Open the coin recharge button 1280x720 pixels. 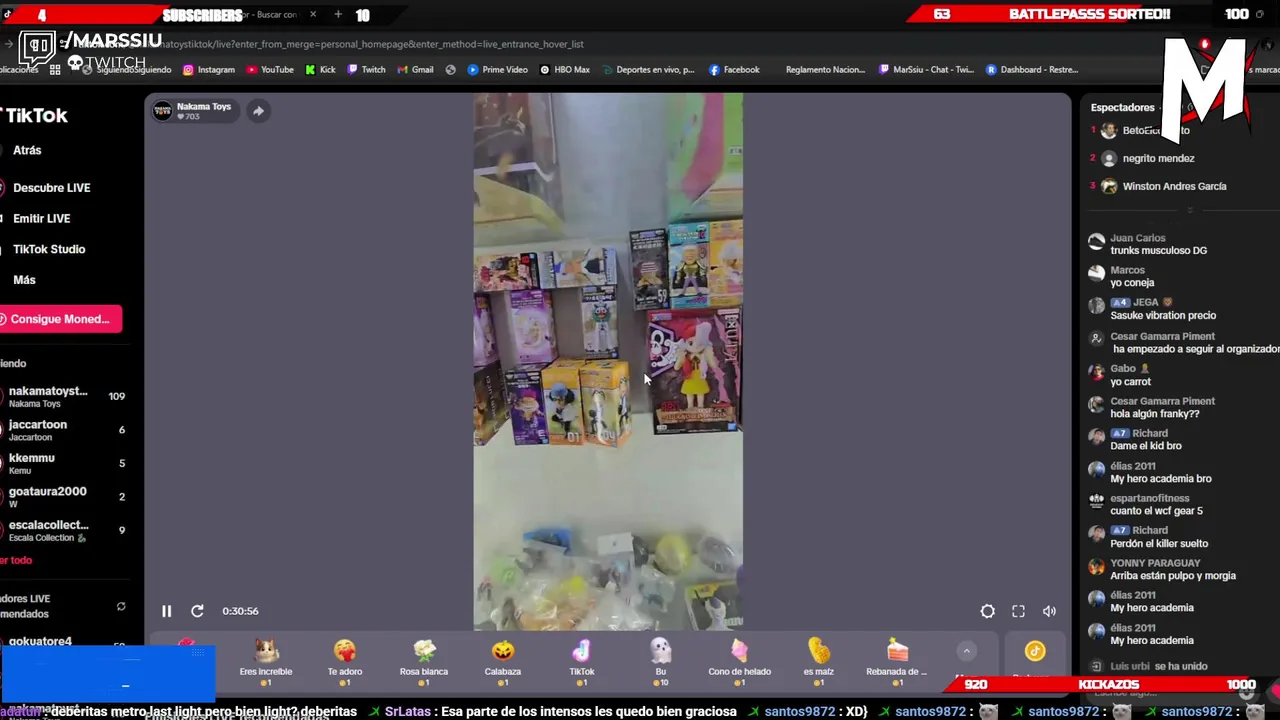tap(1034, 652)
